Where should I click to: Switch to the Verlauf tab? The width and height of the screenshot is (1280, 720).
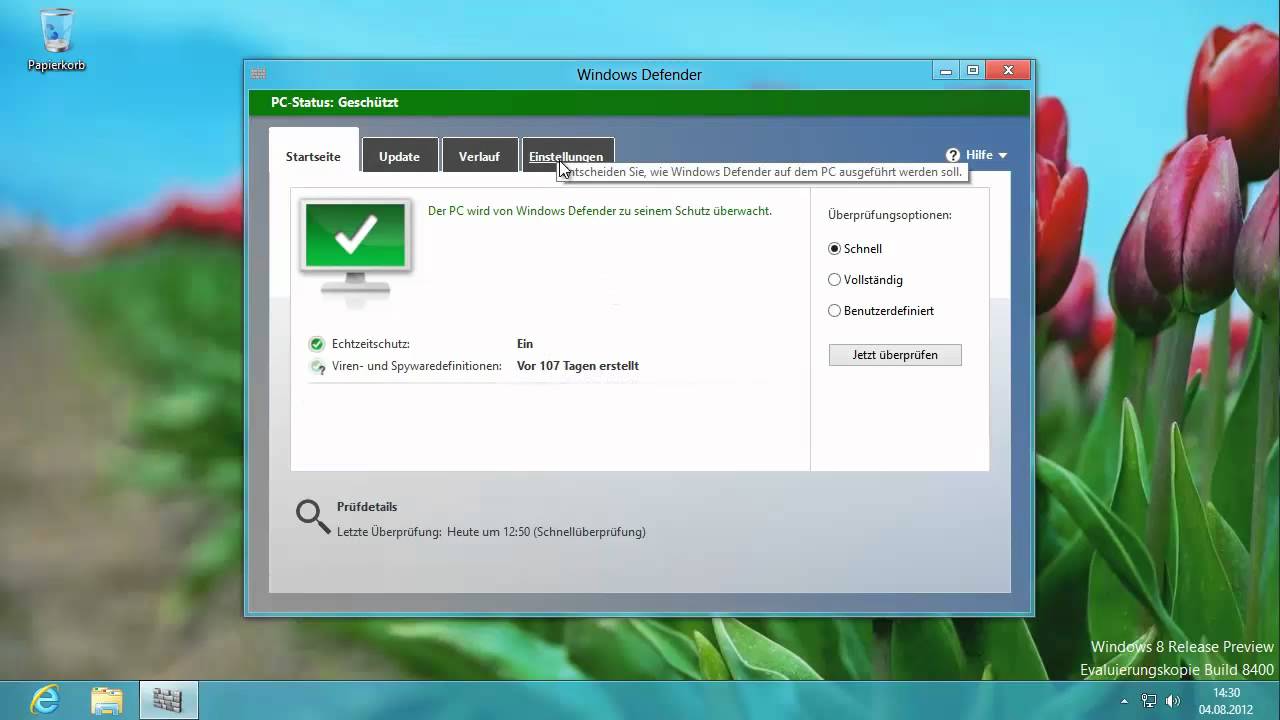coord(479,157)
